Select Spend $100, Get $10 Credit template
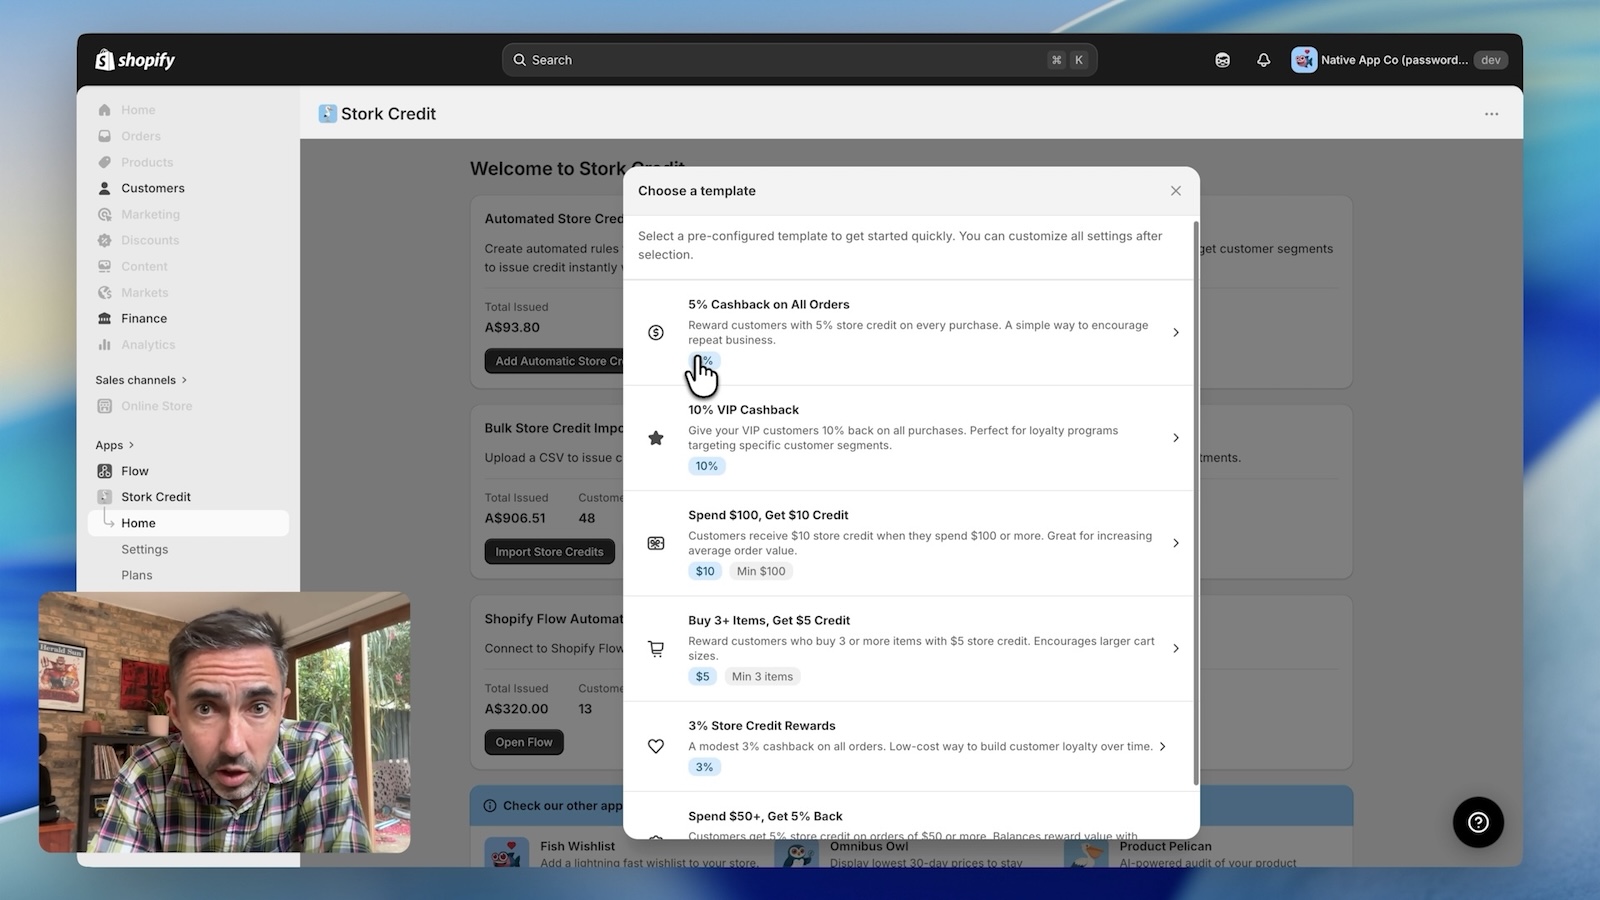Viewport: 1600px width, 900px height. (910, 543)
